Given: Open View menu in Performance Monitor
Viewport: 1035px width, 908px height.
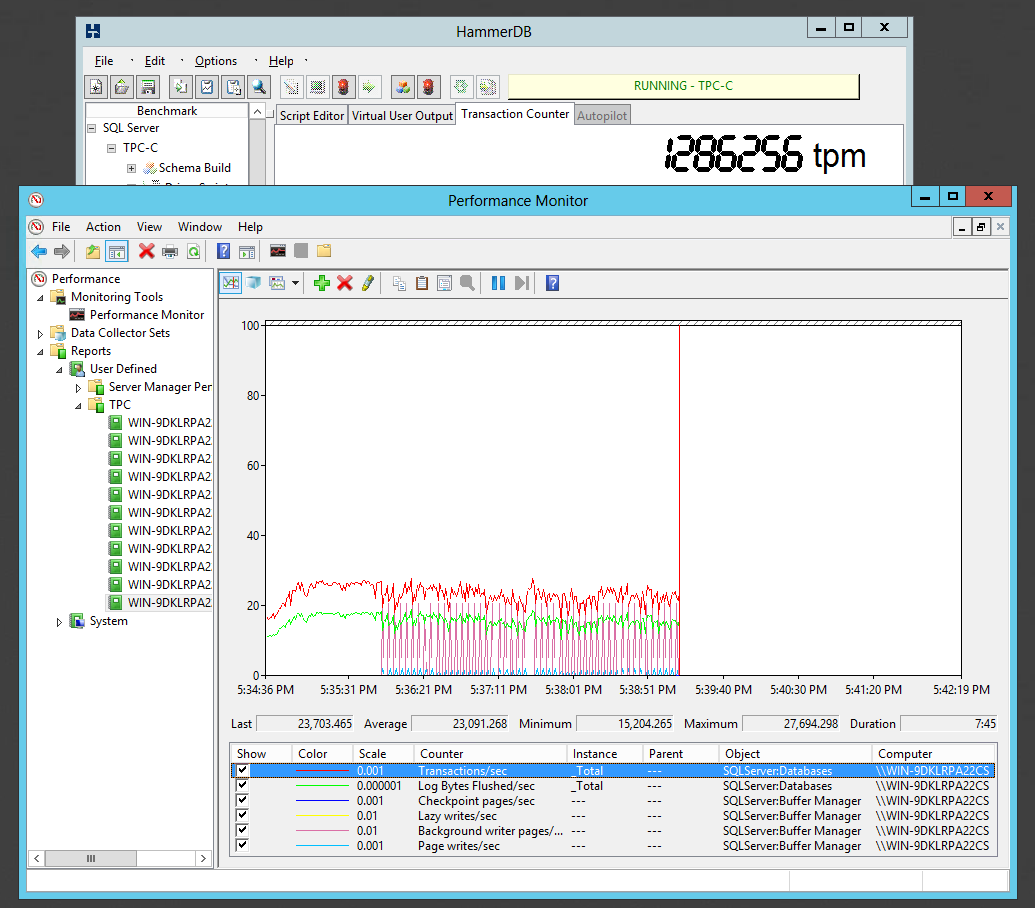Looking at the screenshot, I should 149,226.
